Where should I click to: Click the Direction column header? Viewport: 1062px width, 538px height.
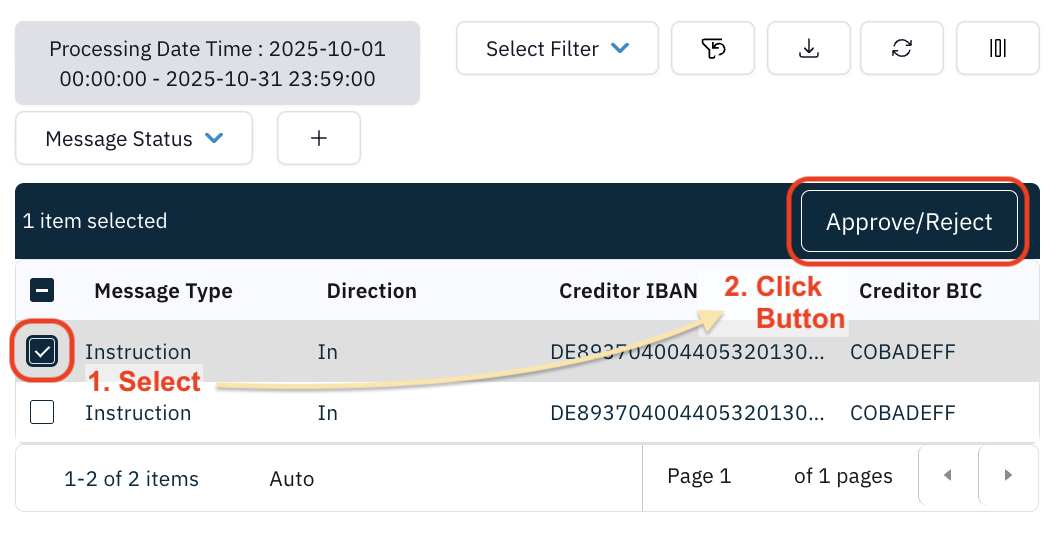(371, 291)
